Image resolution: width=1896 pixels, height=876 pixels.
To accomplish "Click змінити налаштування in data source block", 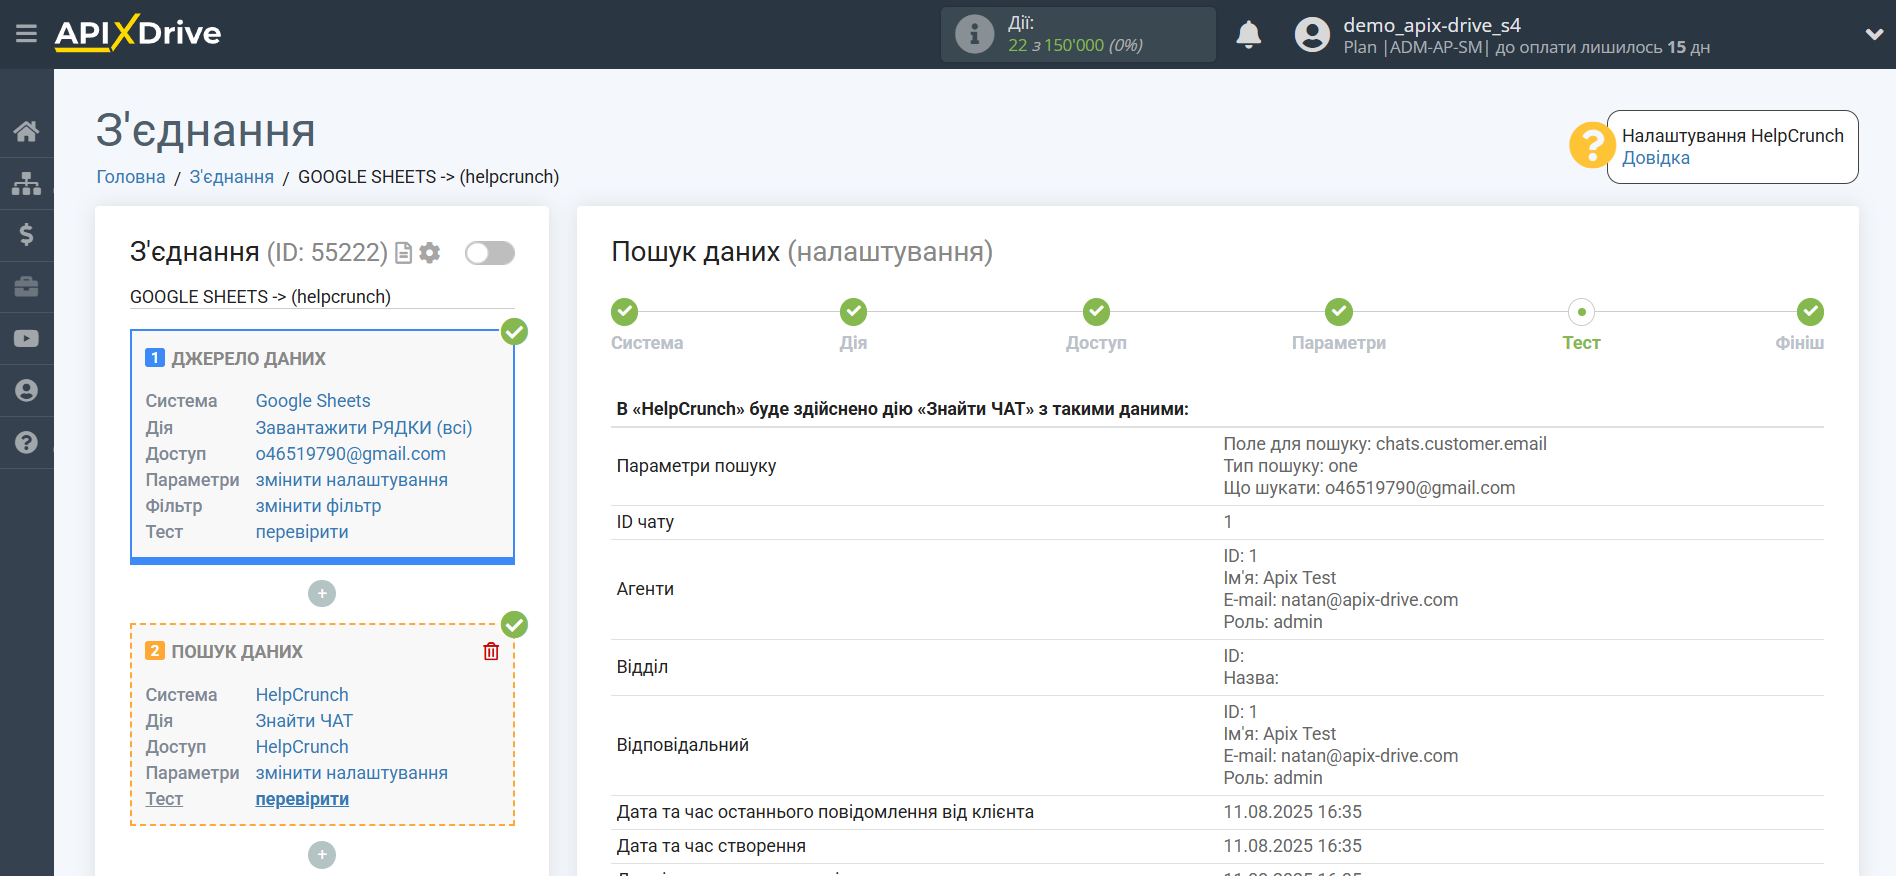I will [352, 480].
